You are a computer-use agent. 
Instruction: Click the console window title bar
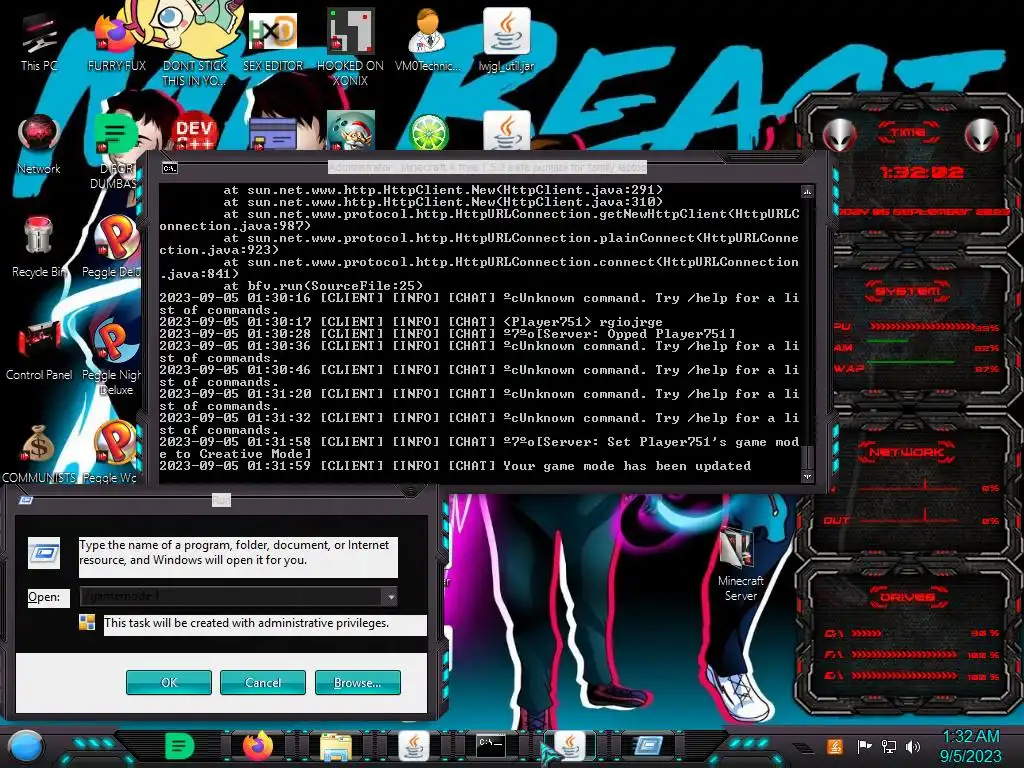click(x=487, y=168)
